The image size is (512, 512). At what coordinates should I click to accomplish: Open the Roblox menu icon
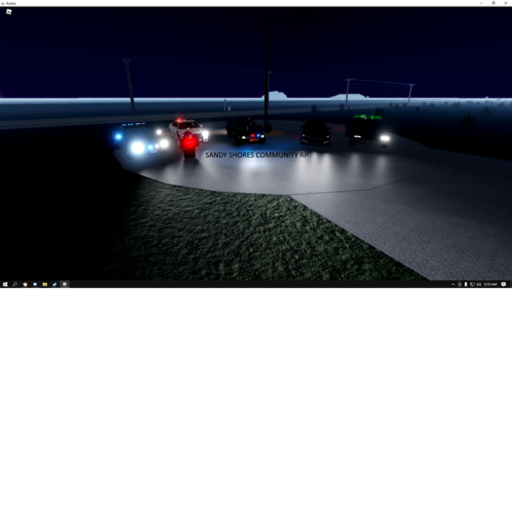point(9,12)
